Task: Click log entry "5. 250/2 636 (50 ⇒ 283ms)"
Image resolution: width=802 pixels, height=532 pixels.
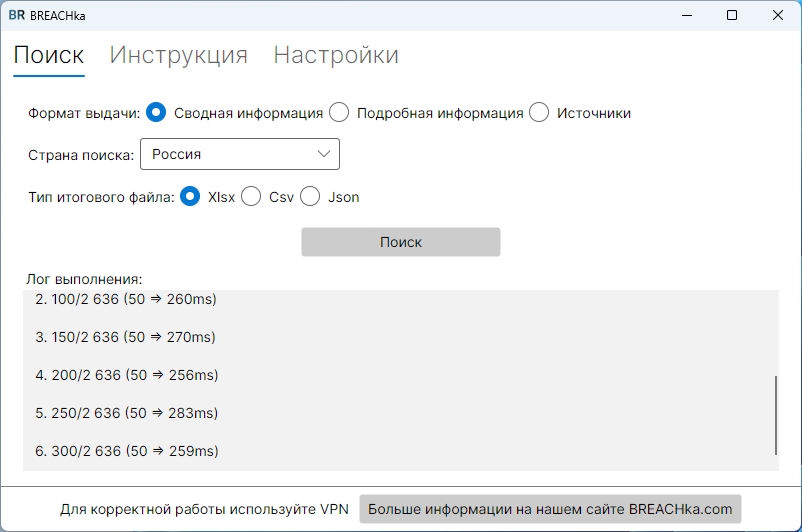Action: [126, 413]
